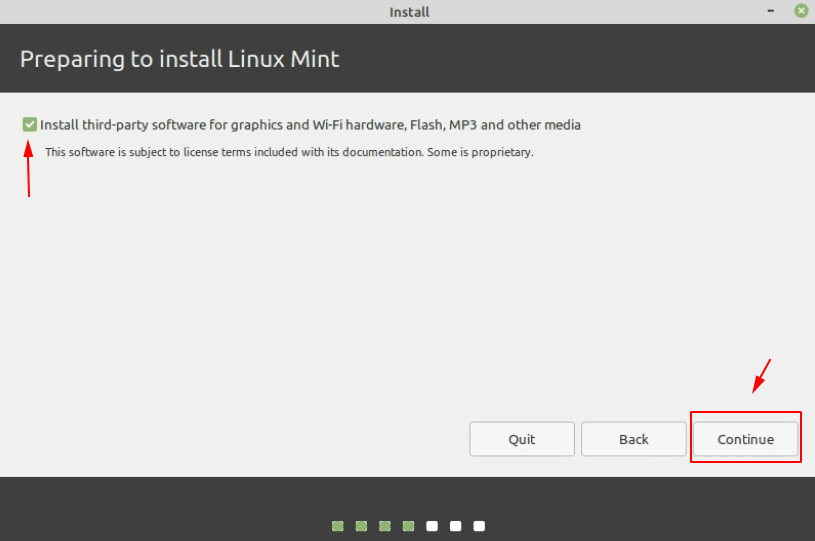Select the last white progress dot
Image resolution: width=815 pixels, height=541 pixels.
tap(479, 526)
